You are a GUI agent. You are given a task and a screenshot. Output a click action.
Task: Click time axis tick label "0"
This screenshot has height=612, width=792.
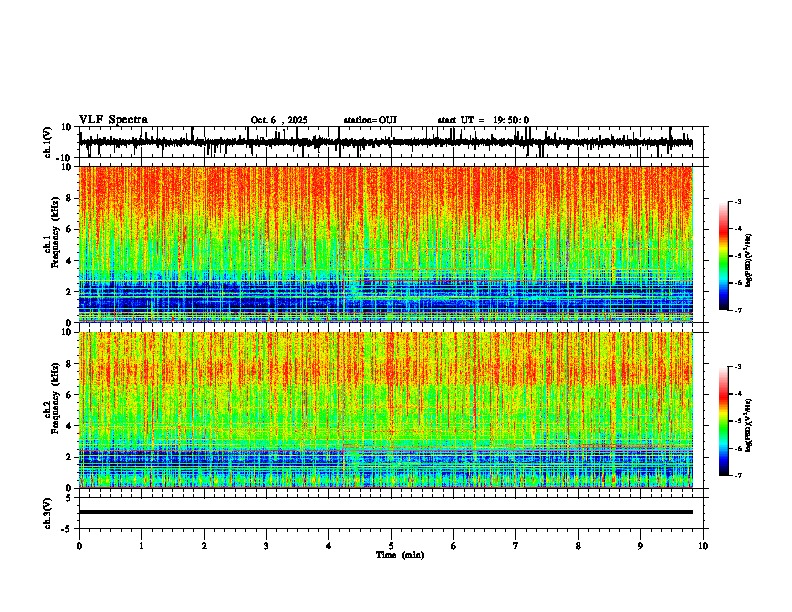pos(79,546)
